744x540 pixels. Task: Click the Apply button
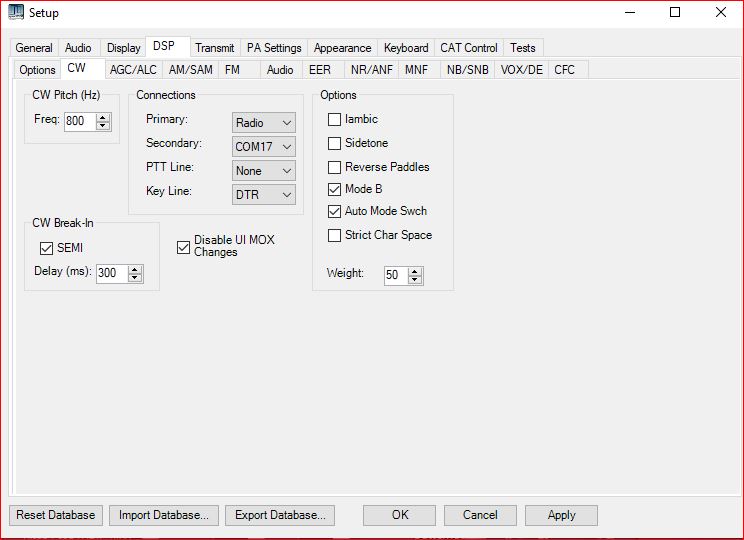point(561,515)
